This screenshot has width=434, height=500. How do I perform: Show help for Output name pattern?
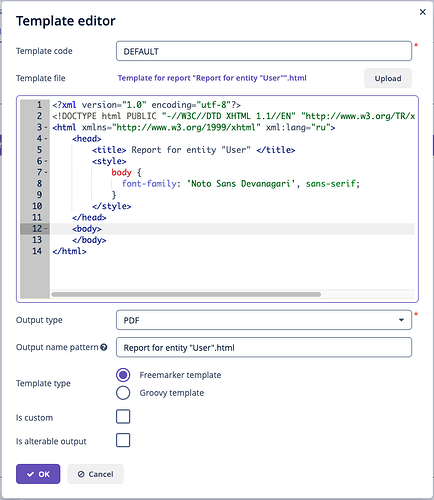(x=104, y=347)
